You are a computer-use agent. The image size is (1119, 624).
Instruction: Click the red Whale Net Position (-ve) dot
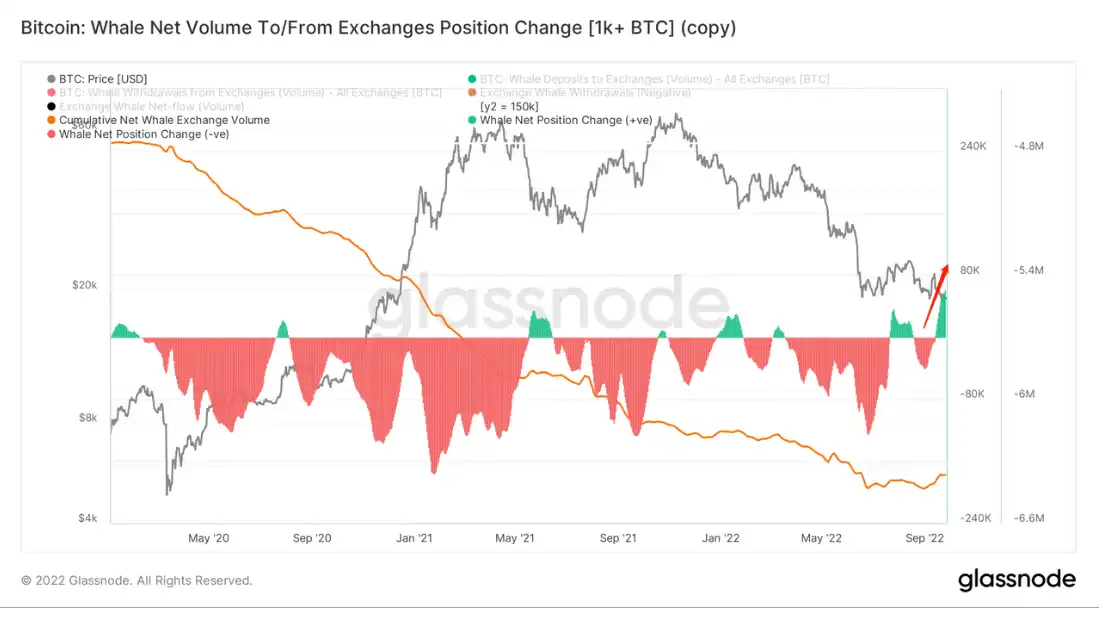tap(51, 134)
